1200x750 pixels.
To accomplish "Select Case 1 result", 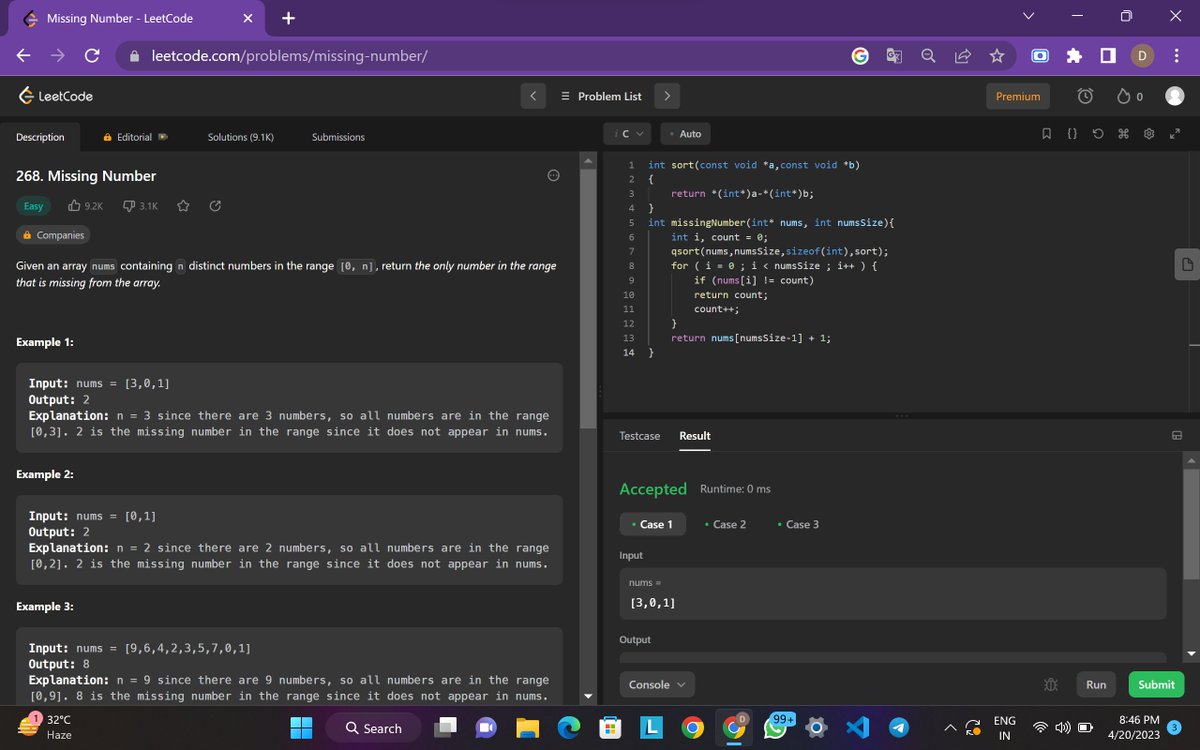I will coord(652,524).
